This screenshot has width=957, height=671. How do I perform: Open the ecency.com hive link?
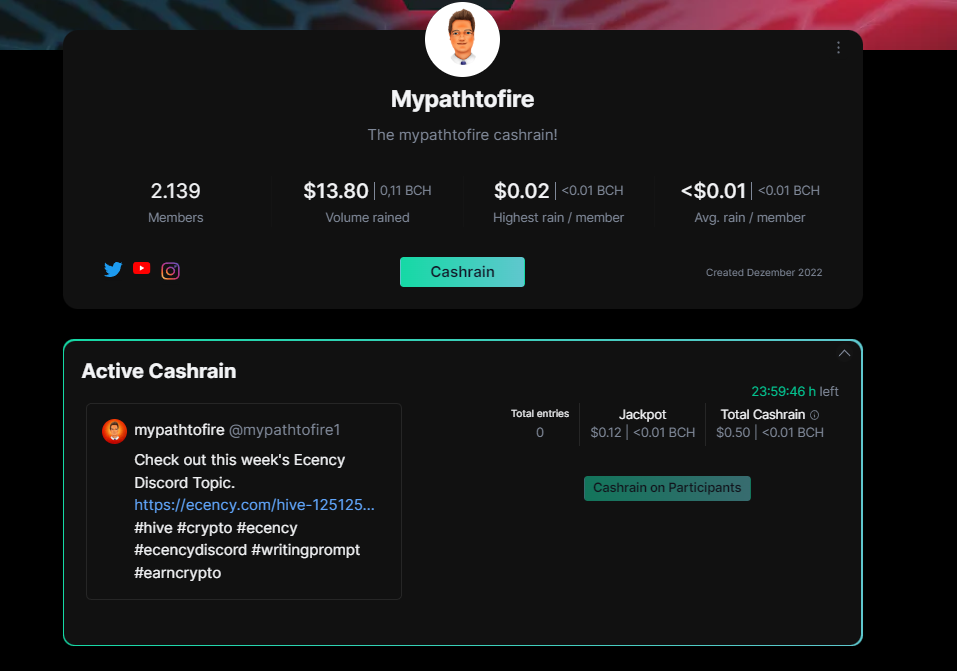coord(255,505)
